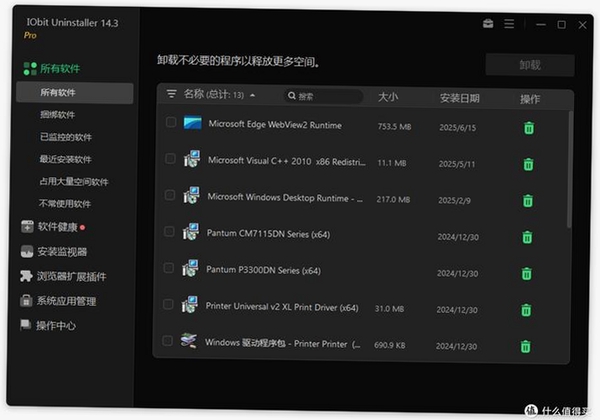Click the magnifier search icon
Screen dimensions: 600x420
click(292, 96)
